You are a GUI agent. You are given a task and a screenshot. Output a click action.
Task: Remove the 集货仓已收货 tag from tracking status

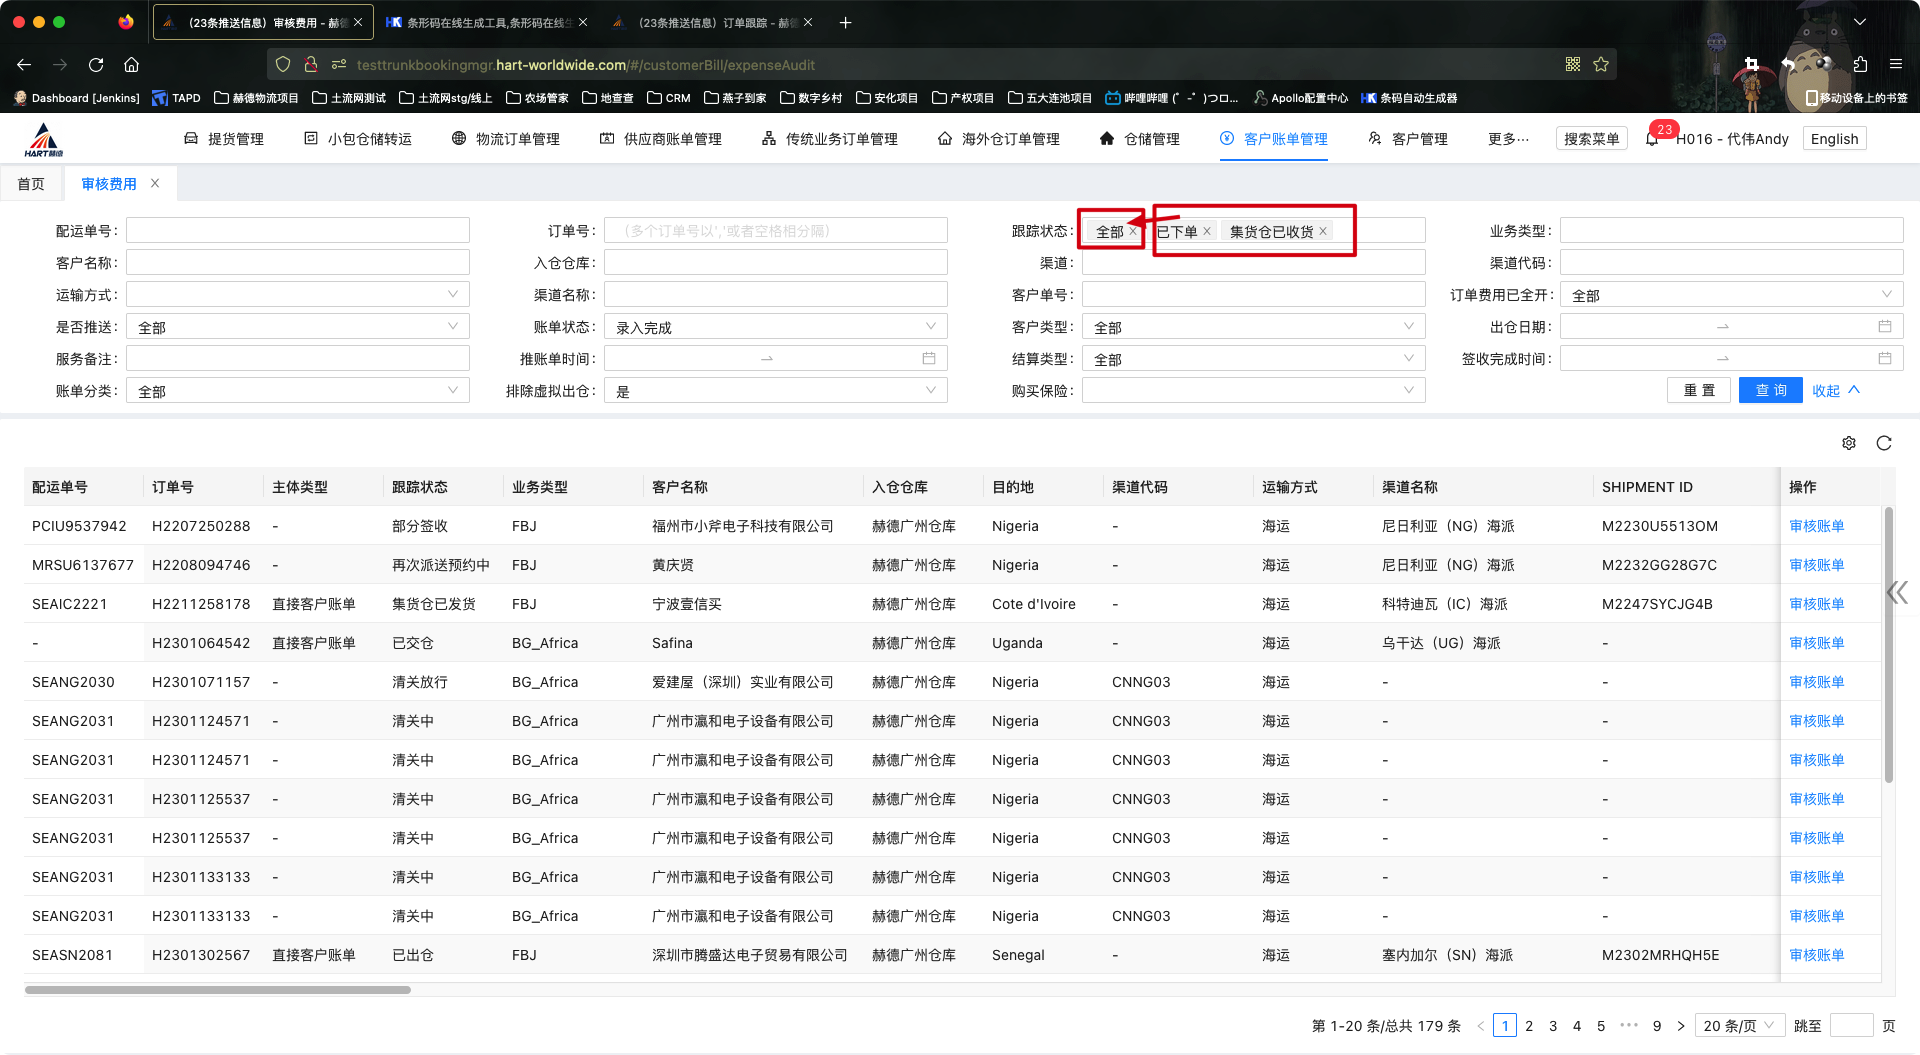click(1323, 231)
